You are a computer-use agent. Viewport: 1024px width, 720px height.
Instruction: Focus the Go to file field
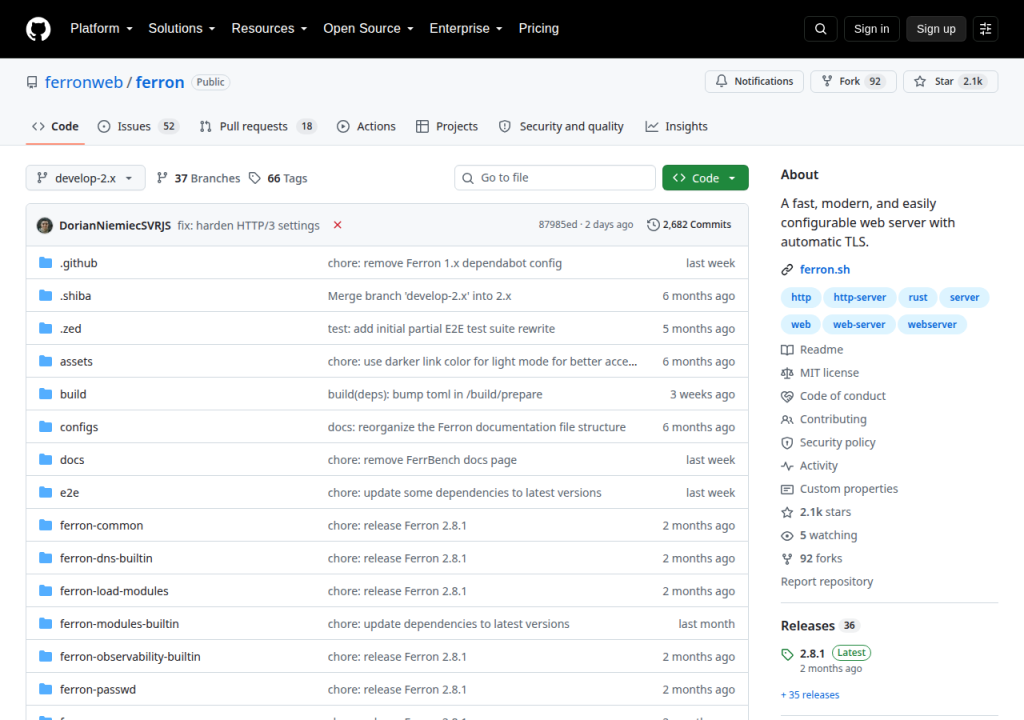click(554, 178)
